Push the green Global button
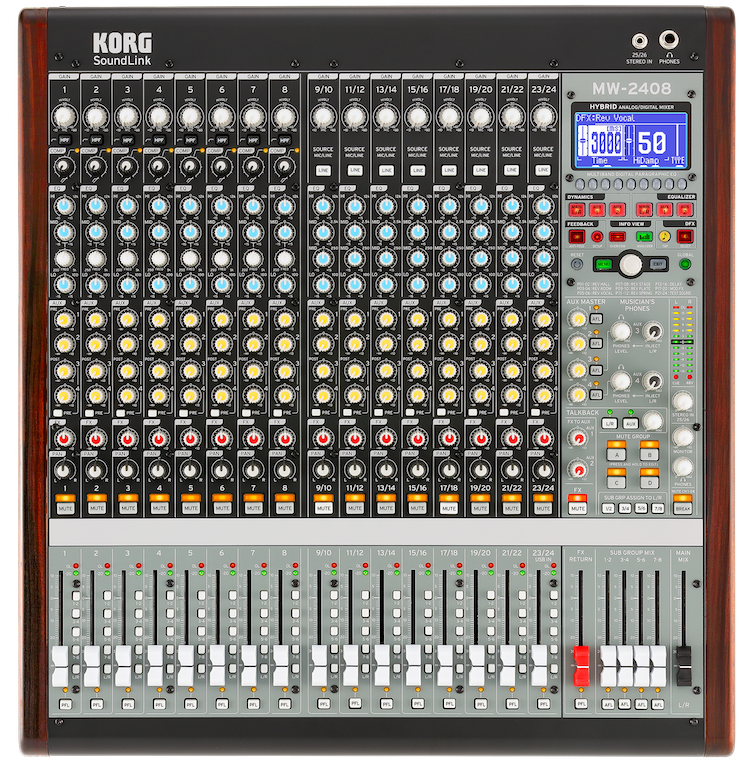 pyautogui.click(x=685, y=264)
